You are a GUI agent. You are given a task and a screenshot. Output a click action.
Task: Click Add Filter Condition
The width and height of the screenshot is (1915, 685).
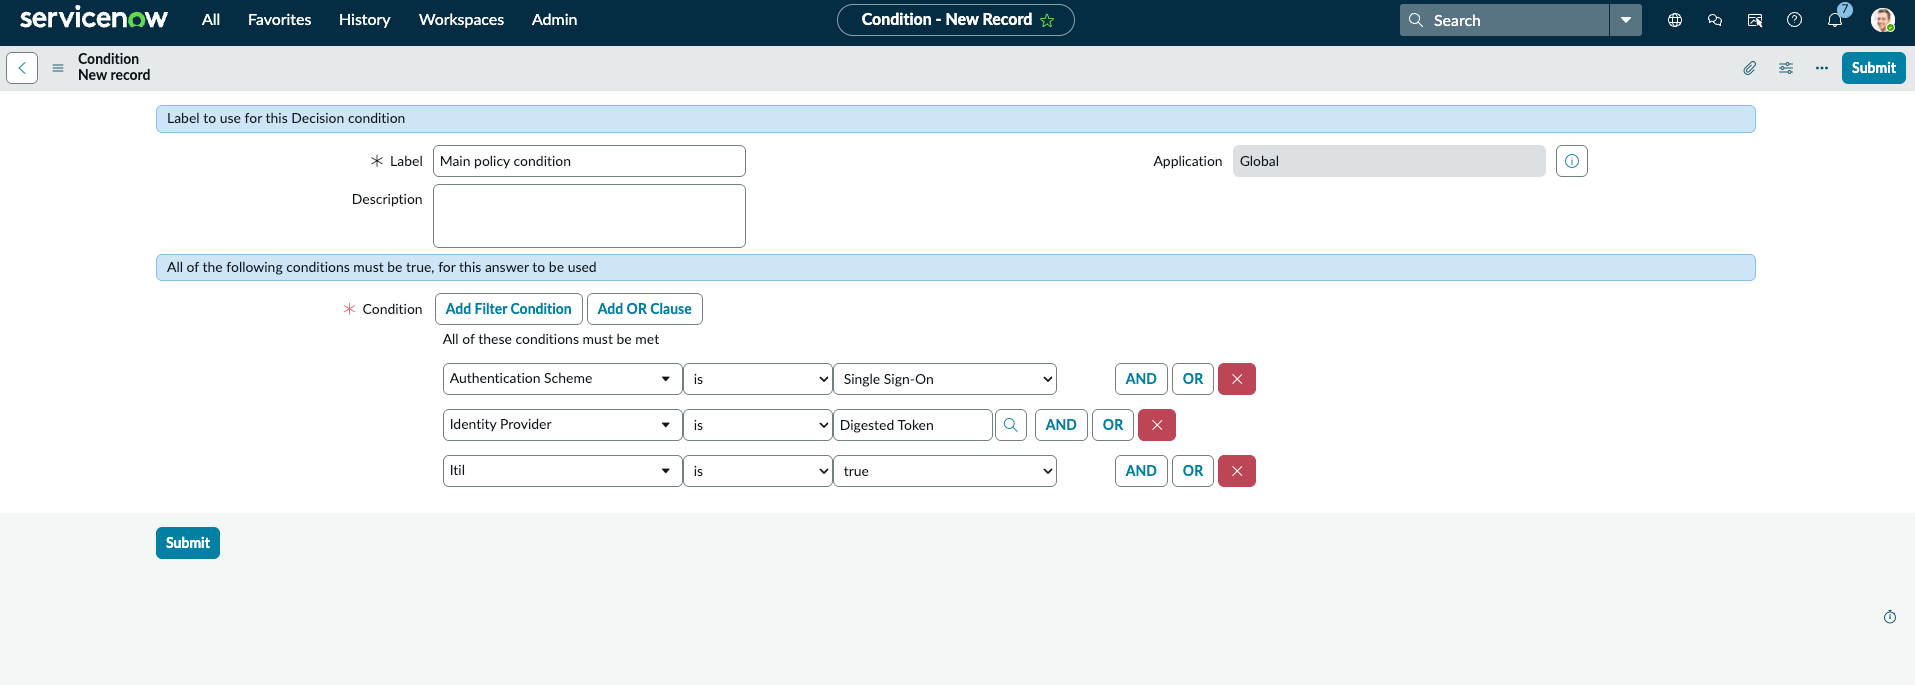(x=508, y=309)
